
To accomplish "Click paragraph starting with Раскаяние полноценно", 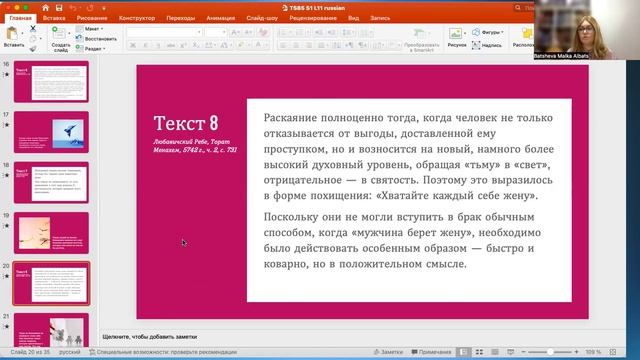I will (x=409, y=157).
